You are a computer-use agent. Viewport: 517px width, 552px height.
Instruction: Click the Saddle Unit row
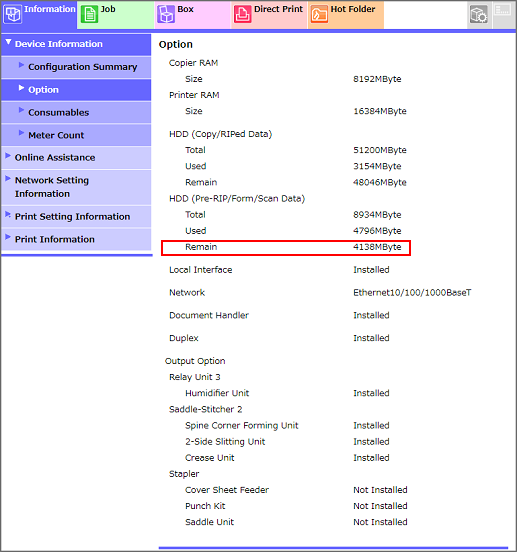click(296, 522)
